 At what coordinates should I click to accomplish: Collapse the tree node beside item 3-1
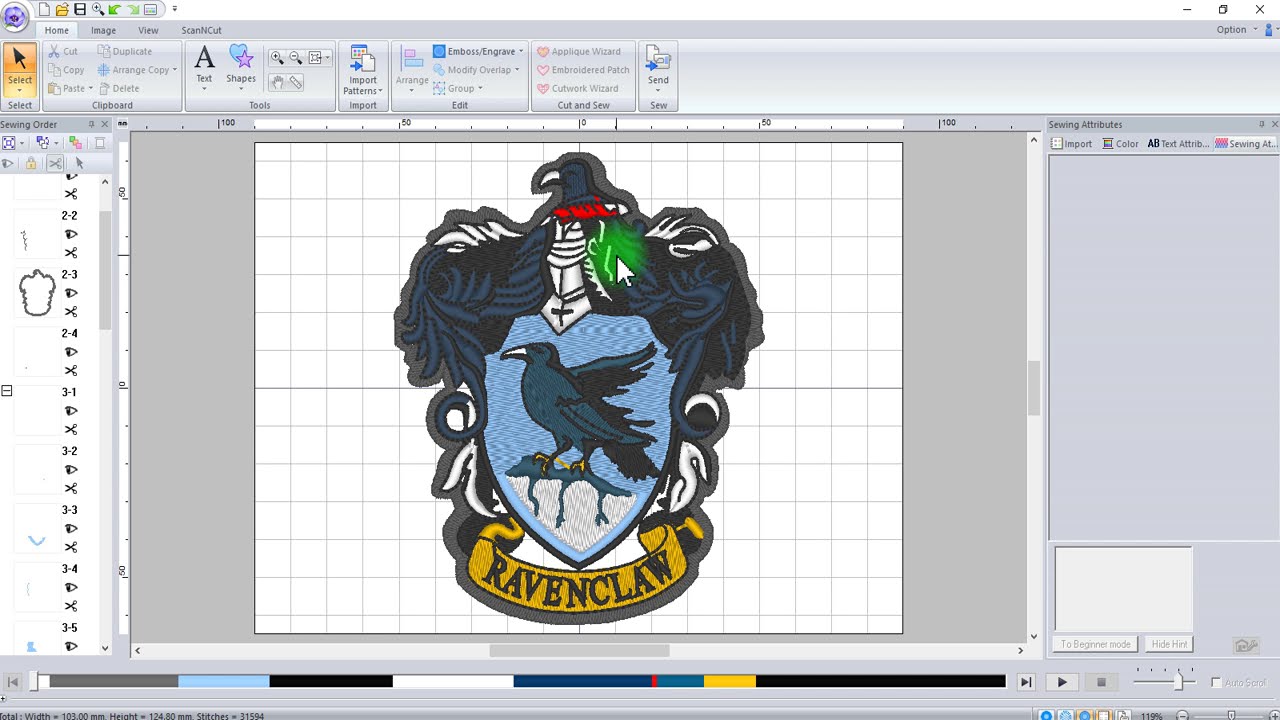tap(7, 391)
